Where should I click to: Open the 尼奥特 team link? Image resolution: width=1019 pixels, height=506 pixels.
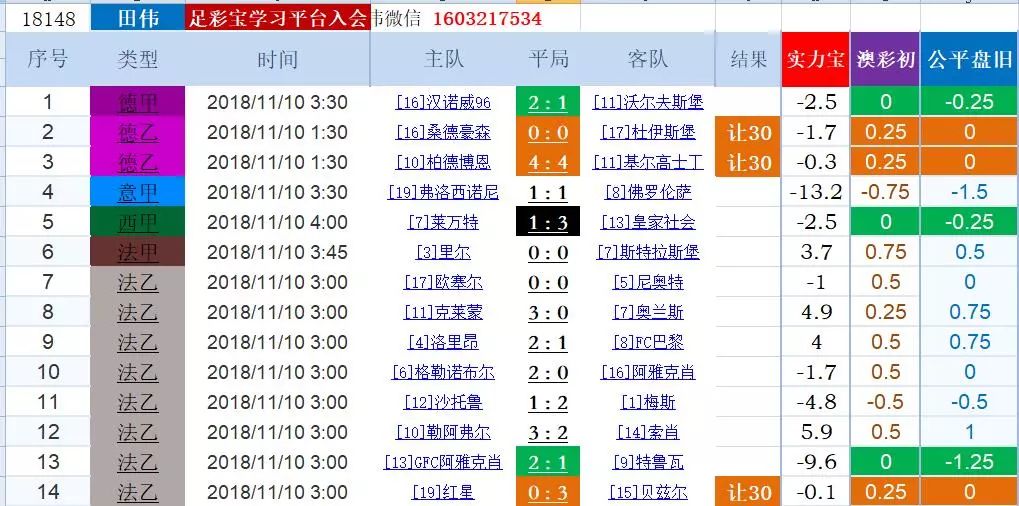[x=648, y=283]
